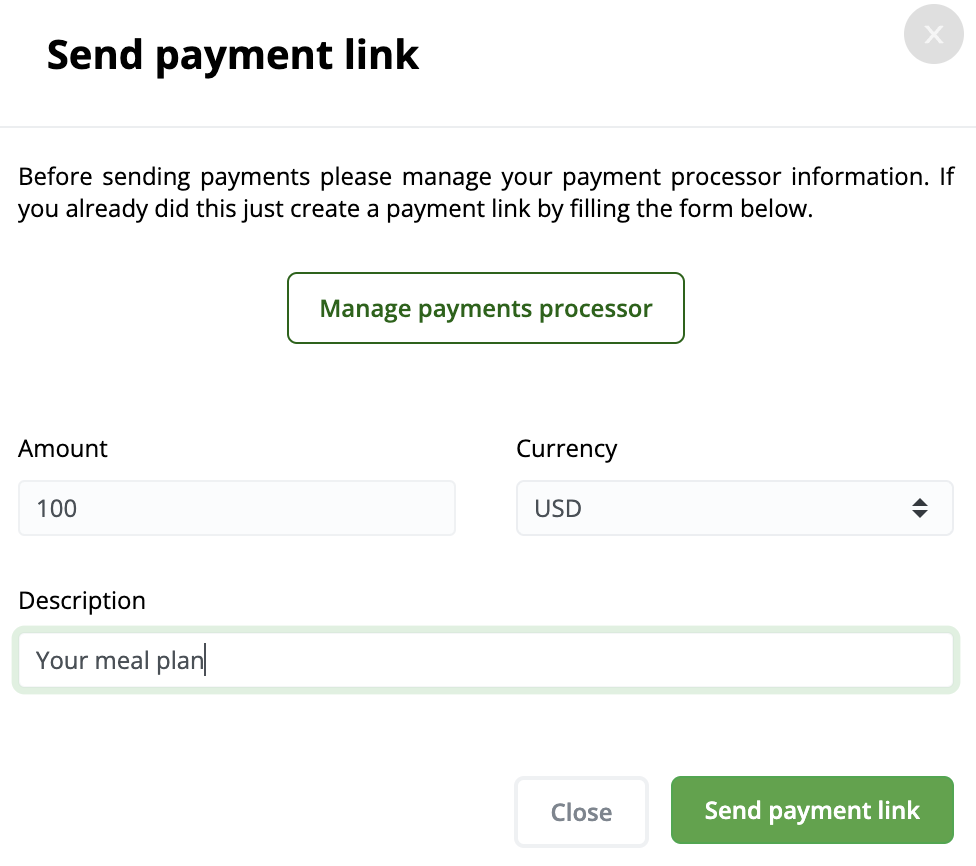Image resolution: width=976 pixels, height=866 pixels.
Task: Submit with green Send payment link button
Action: click(x=812, y=810)
